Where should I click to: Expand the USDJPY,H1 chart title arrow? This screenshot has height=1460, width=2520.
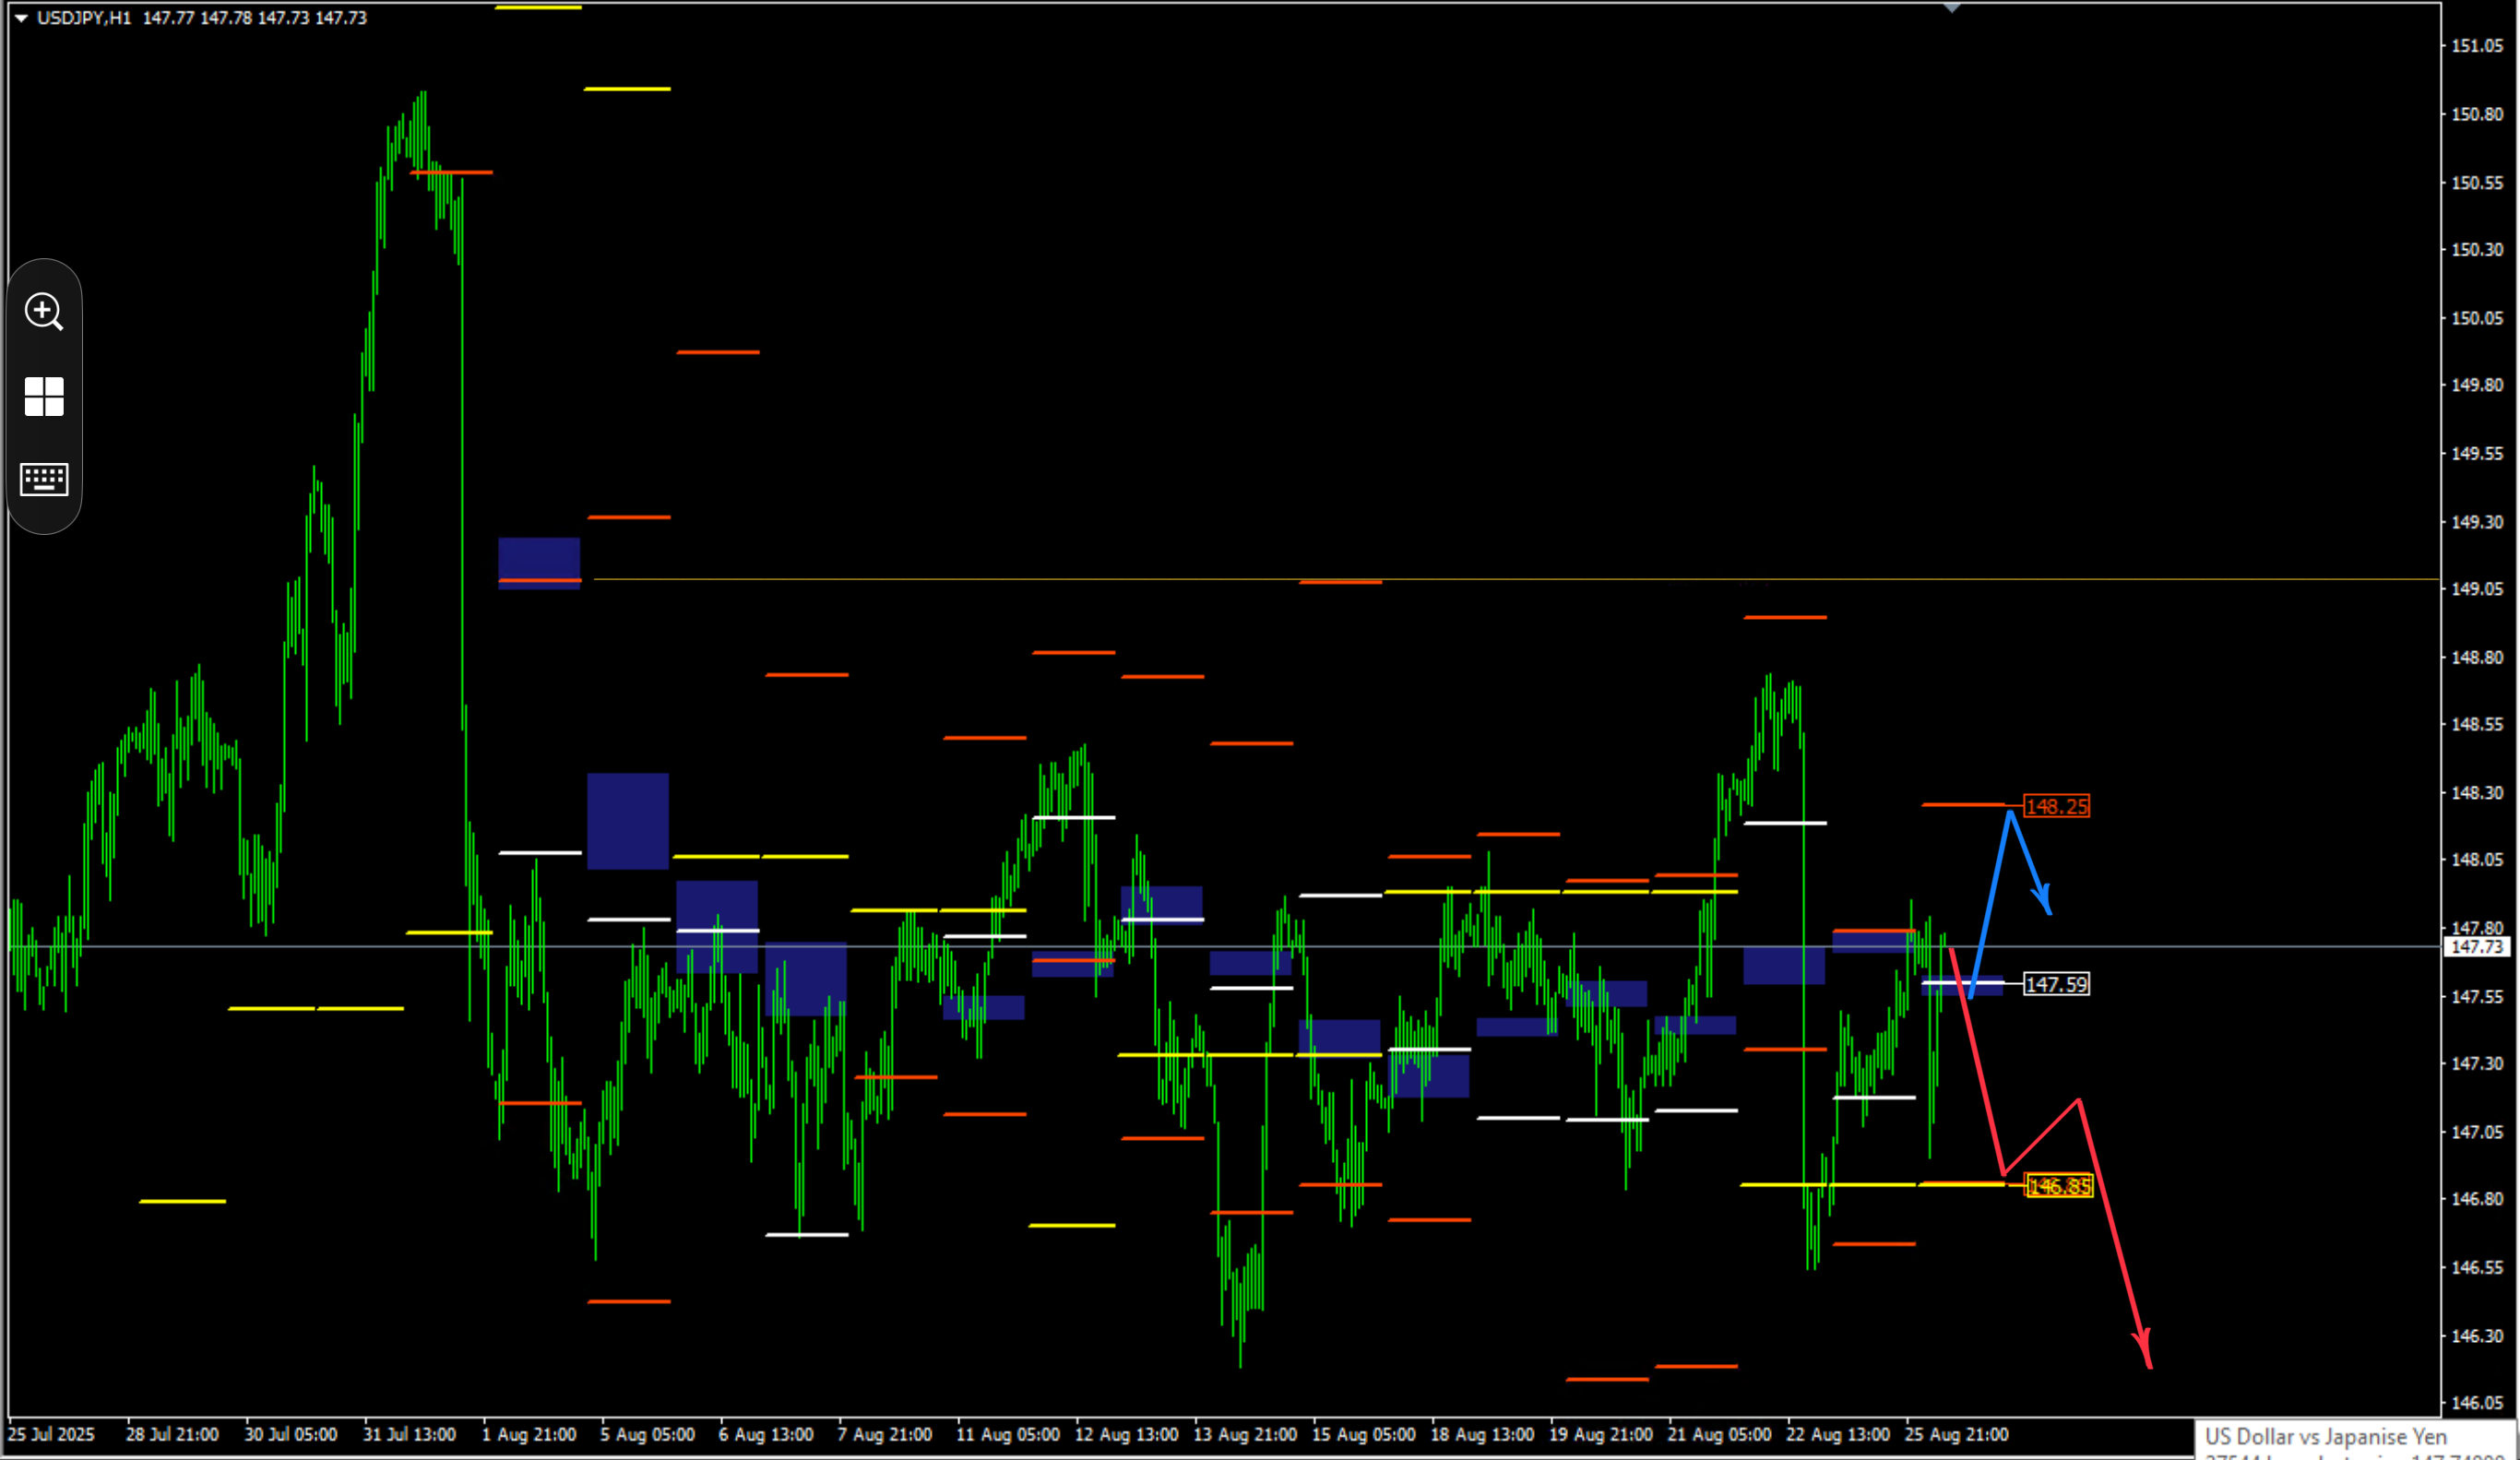(21, 18)
